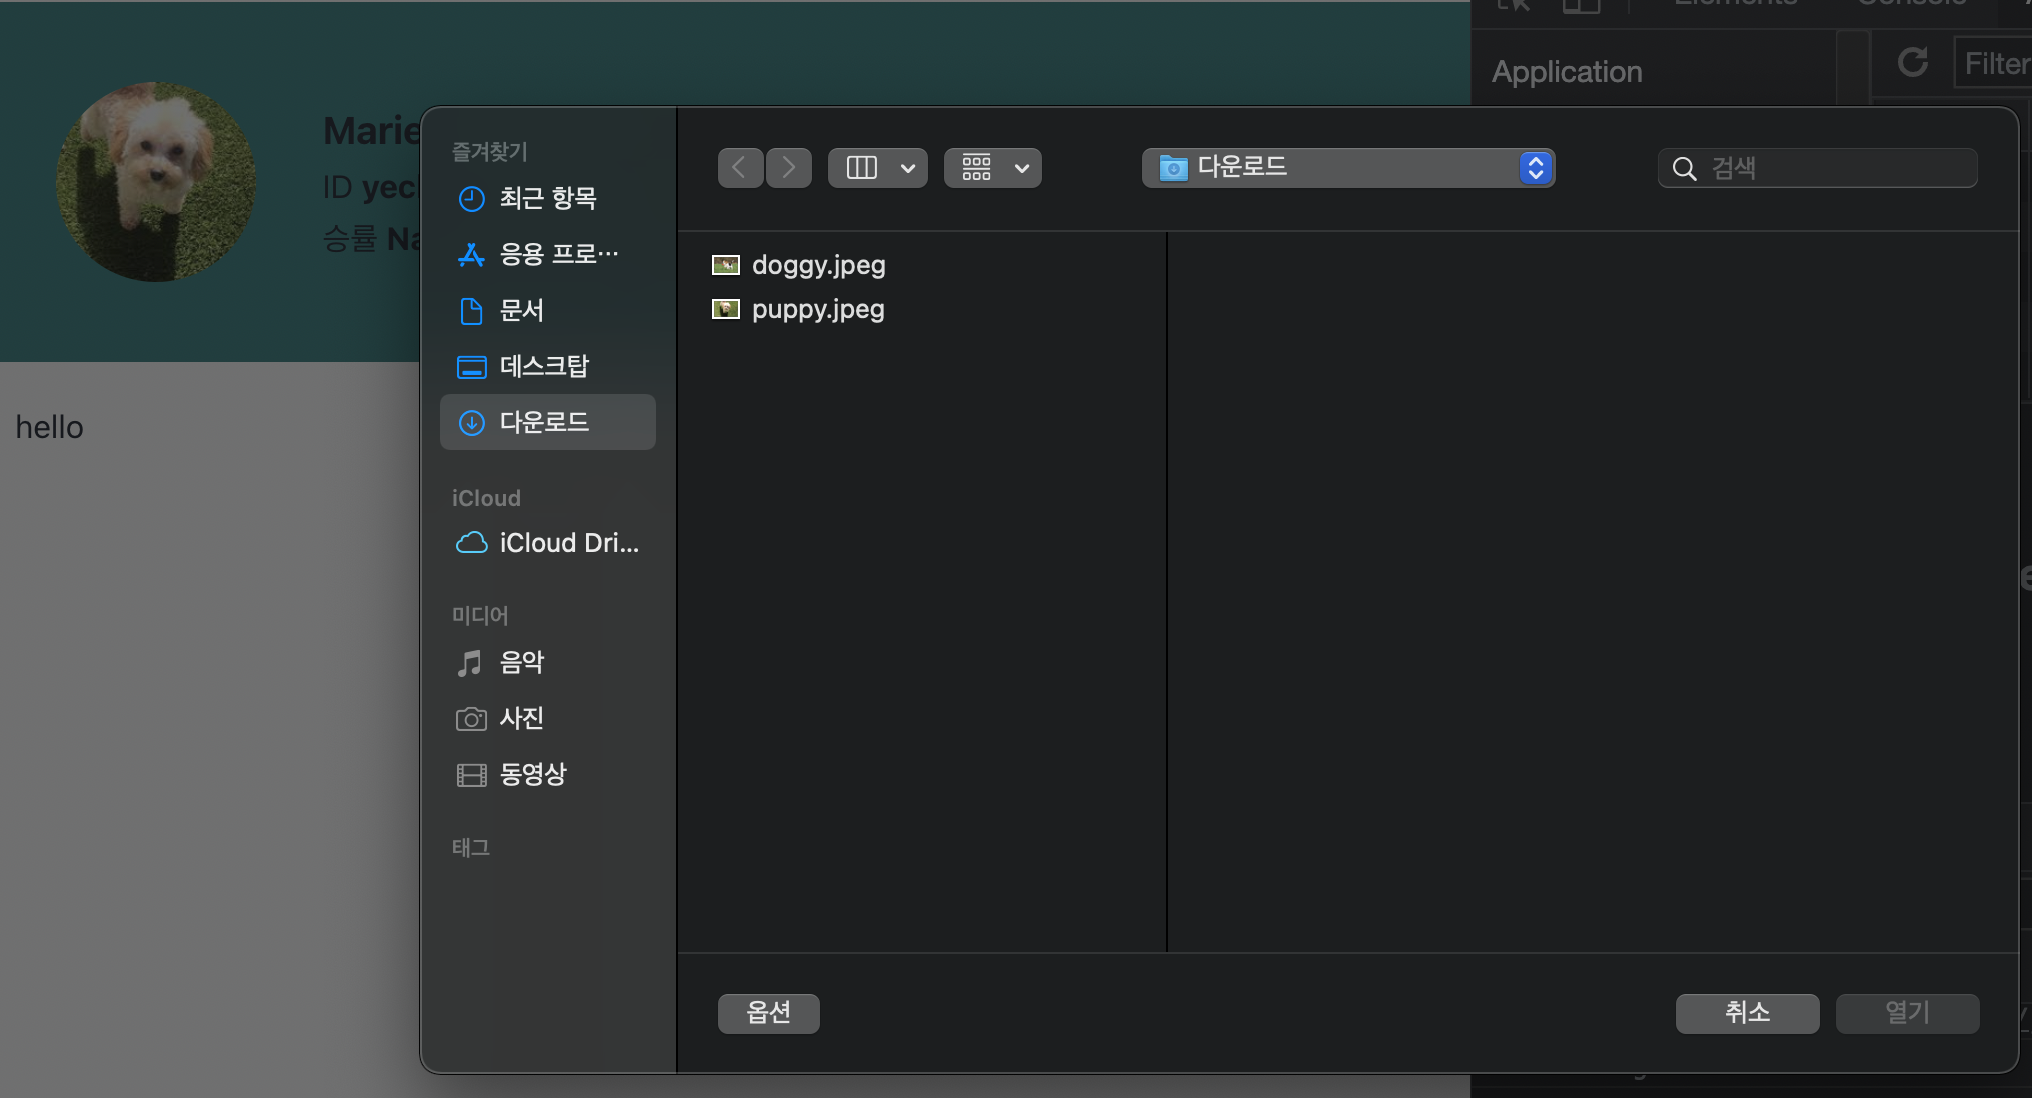This screenshot has width=2032, height=1098.
Task: Click the forward navigation arrow
Action: pyautogui.click(x=789, y=168)
